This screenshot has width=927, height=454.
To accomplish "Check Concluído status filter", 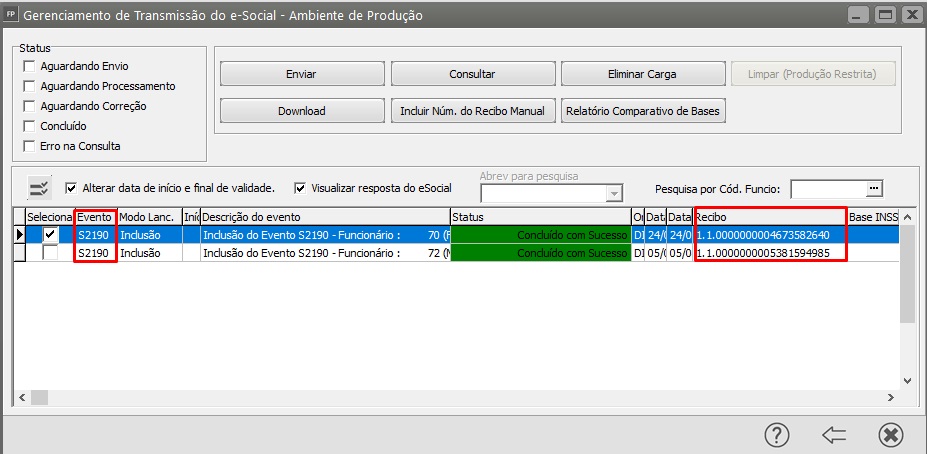I will 29,127.
